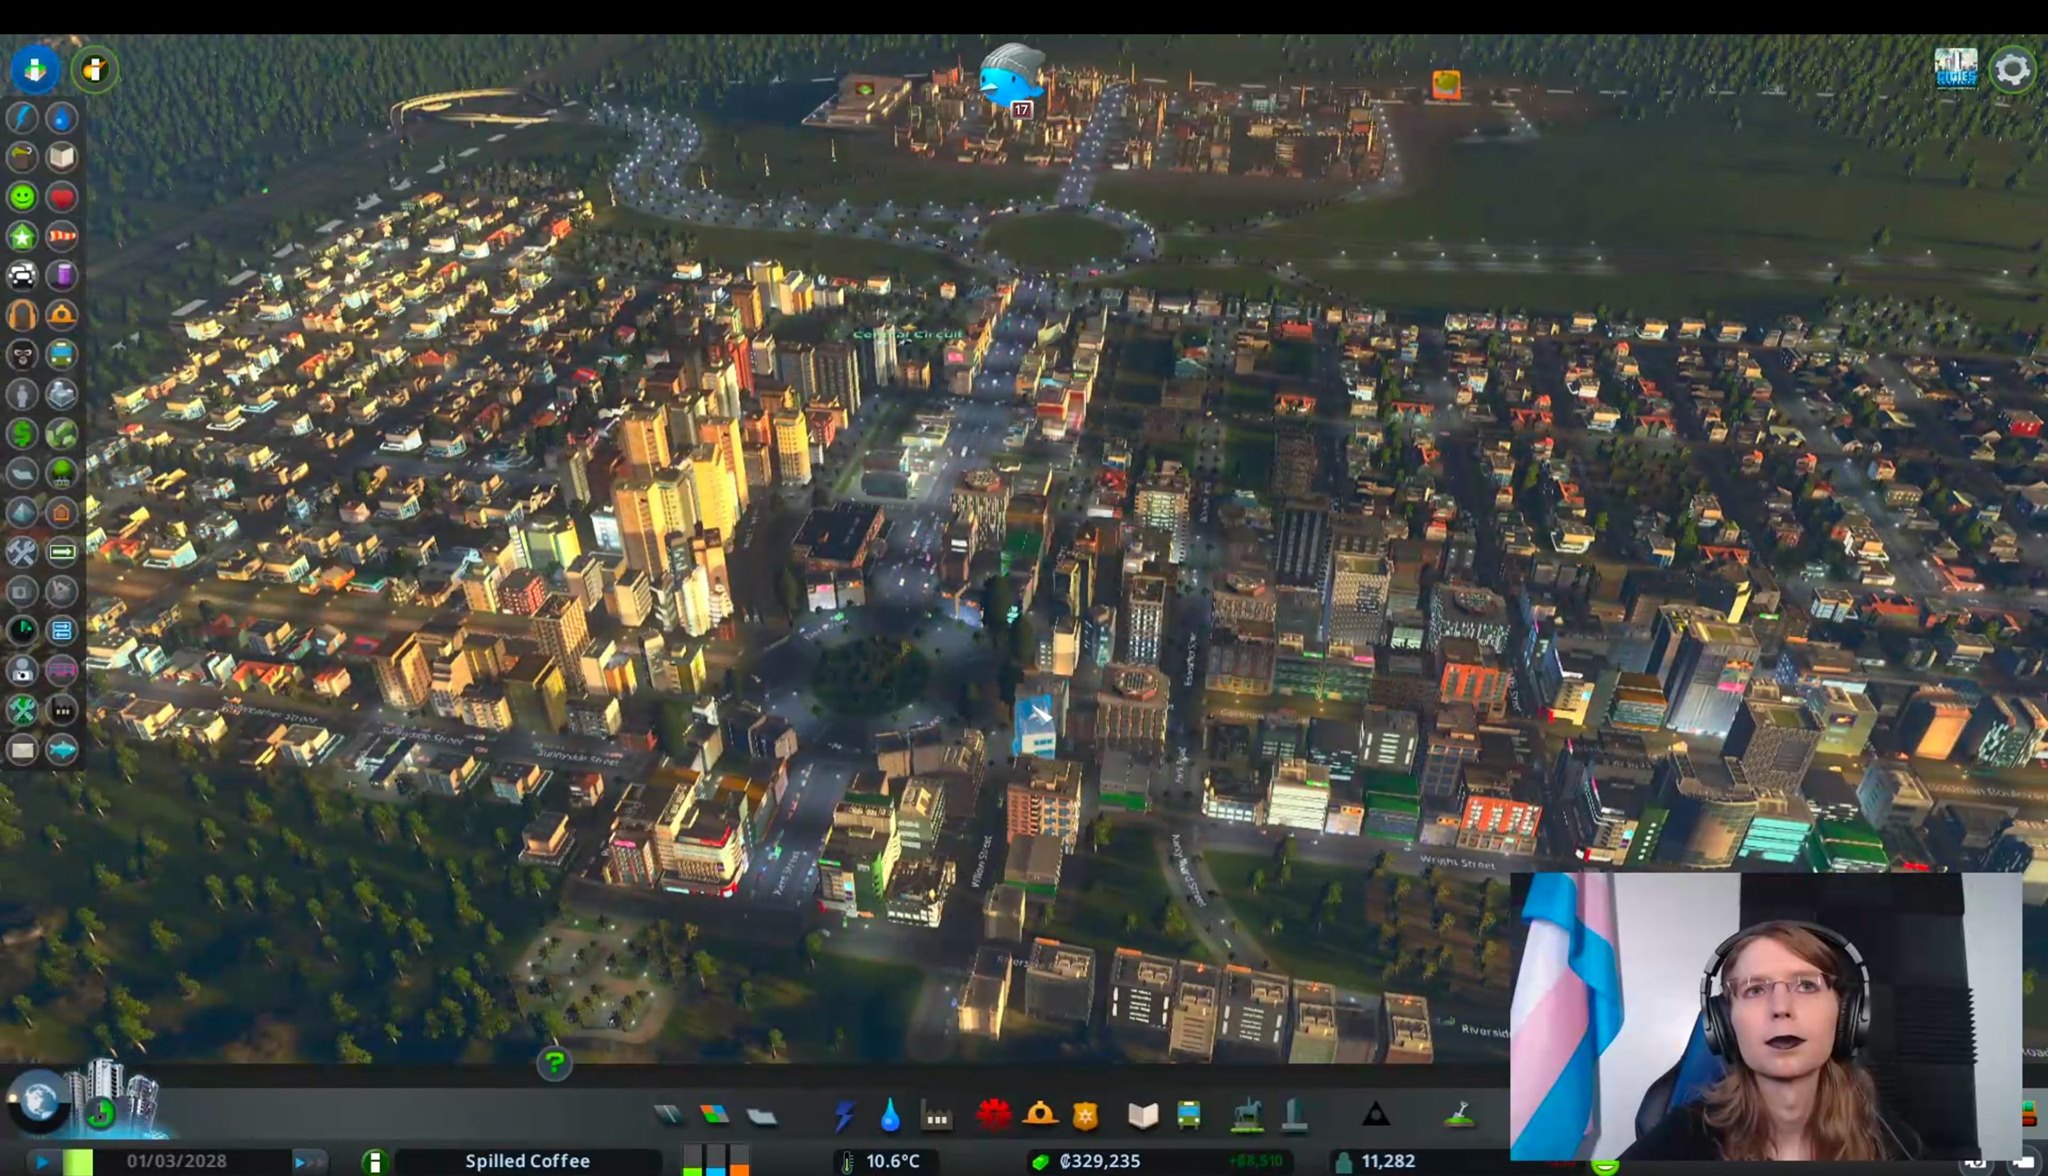This screenshot has width=2048, height=1176.
Task: Show the Health info view
Action: pos(62,197)
